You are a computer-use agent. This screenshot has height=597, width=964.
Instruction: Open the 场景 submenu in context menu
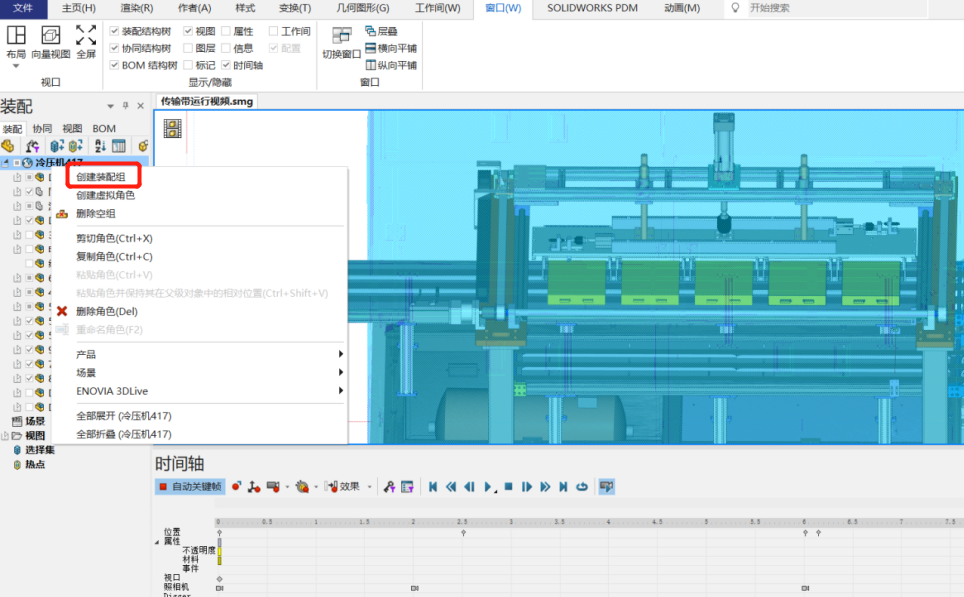tap(208, 373)
